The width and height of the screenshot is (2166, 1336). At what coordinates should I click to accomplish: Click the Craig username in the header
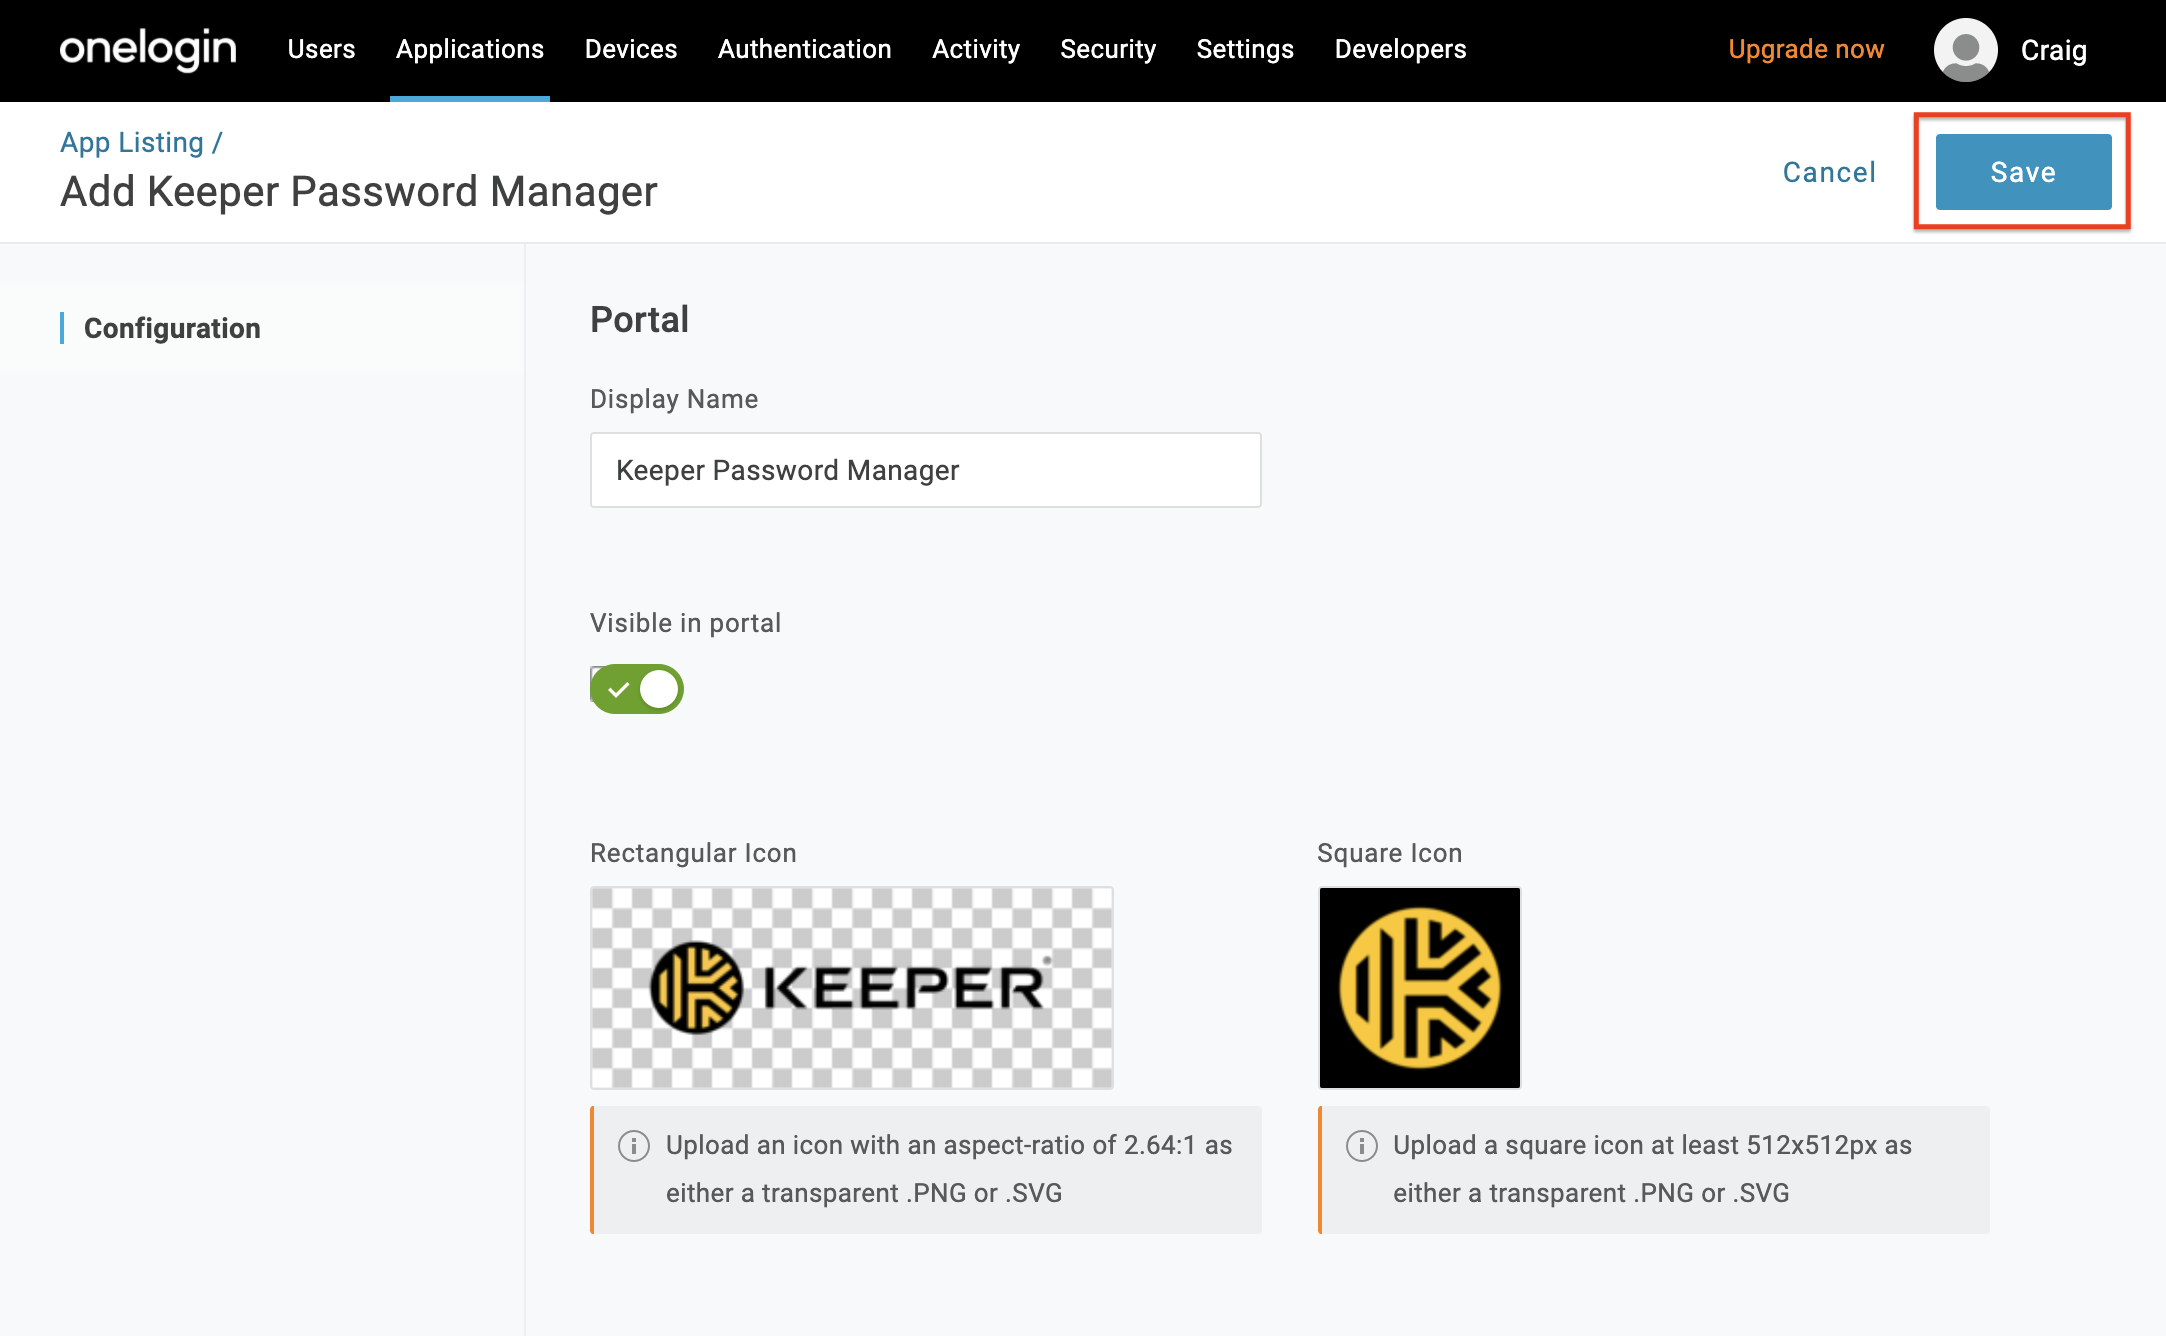[x=2053, y=50]
